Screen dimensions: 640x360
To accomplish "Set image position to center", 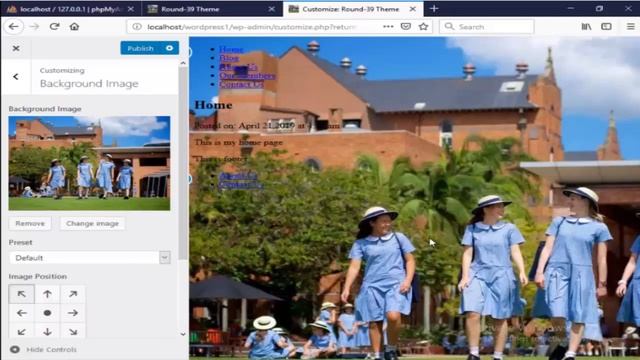I will [47, 313].
